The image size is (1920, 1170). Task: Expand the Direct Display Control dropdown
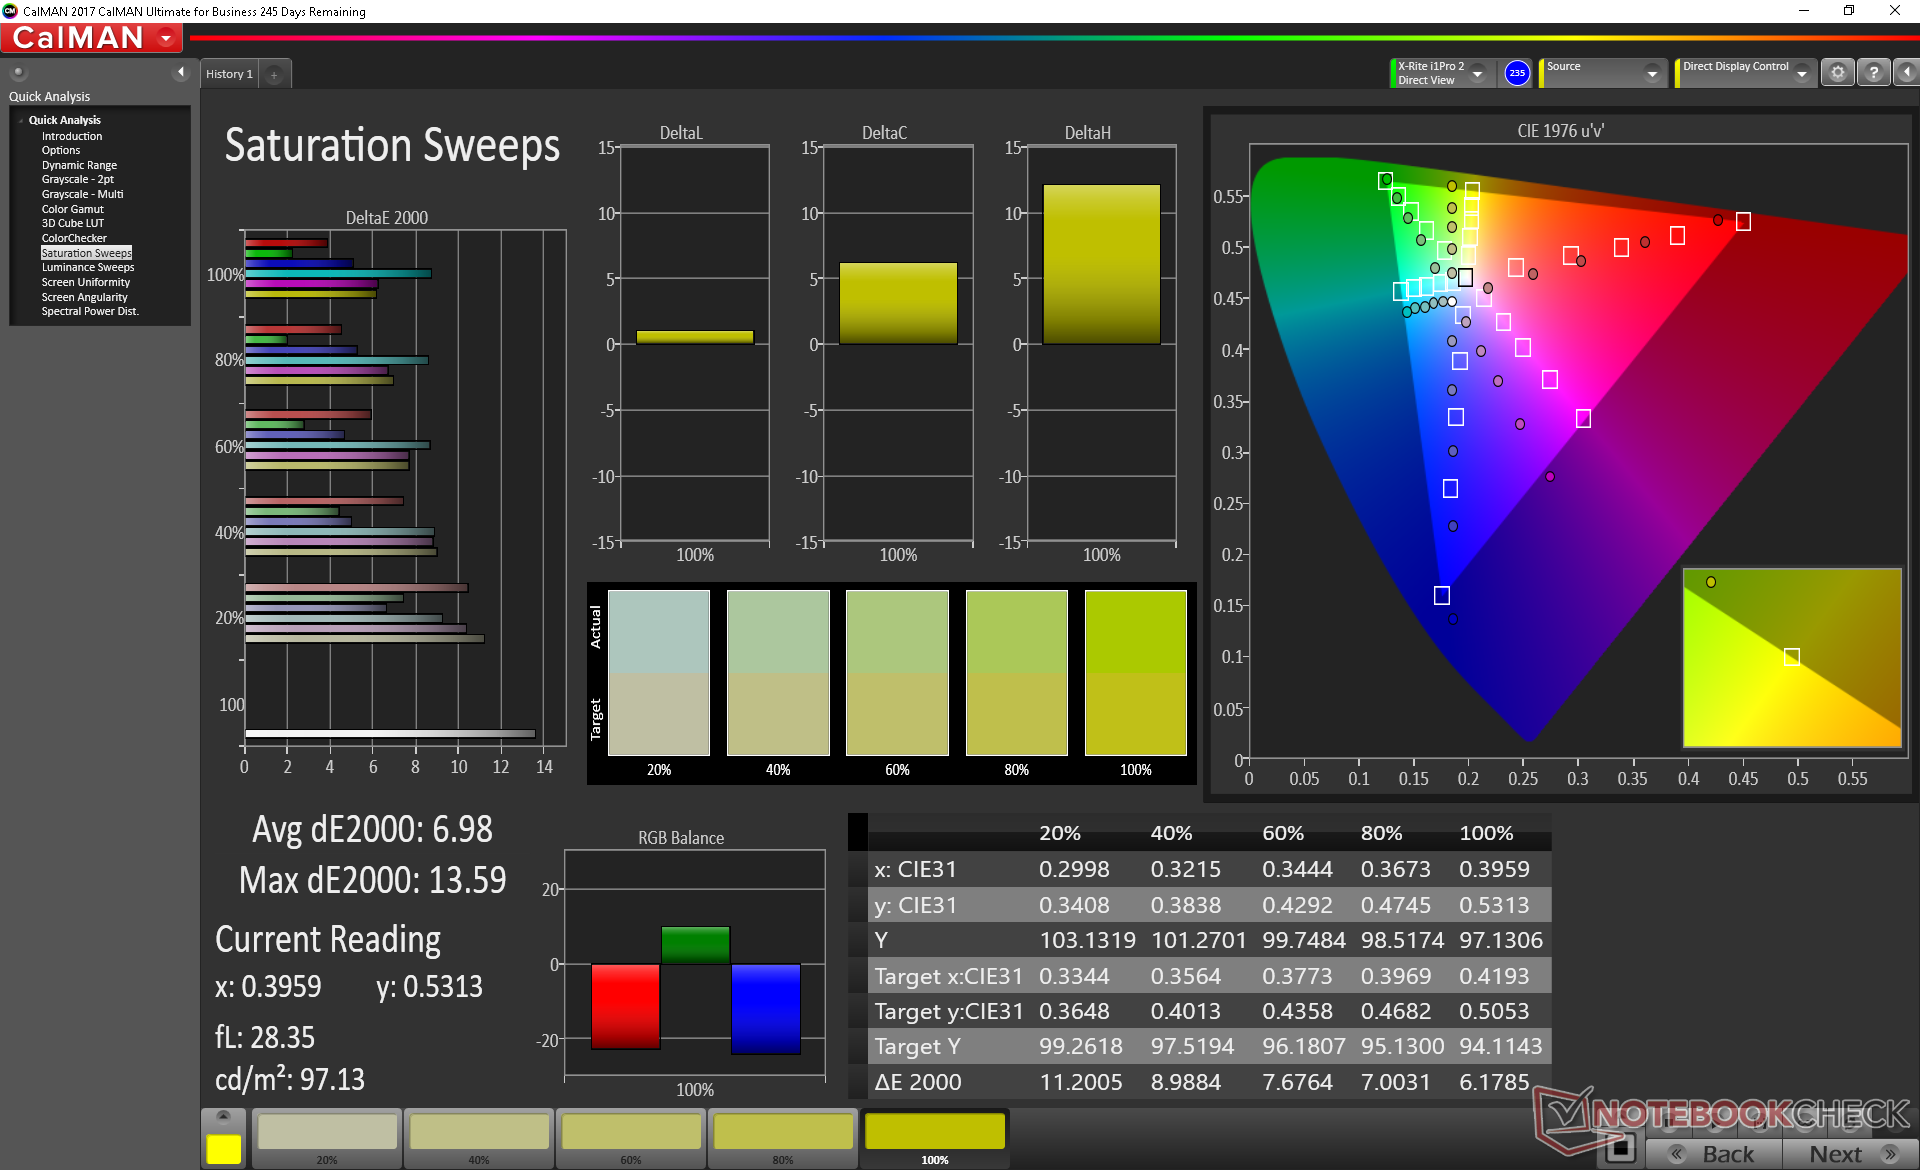point(1802,73)
